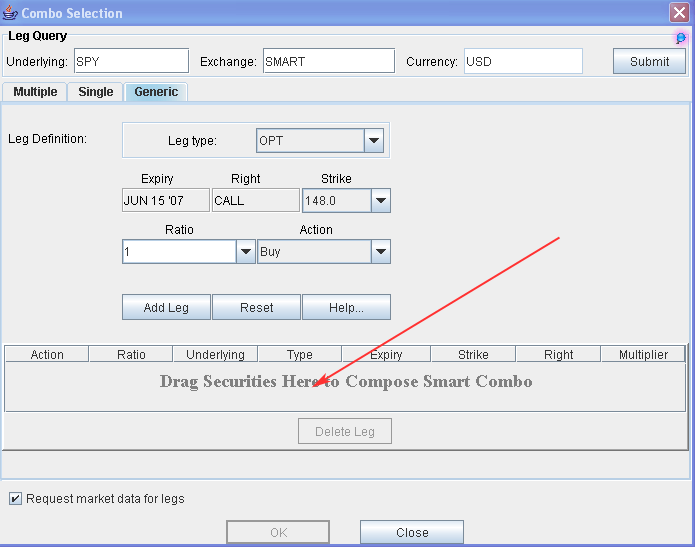This screenshot has width=695, height=547.
Task: Open the Strike dropdown arrow
Action: [x=380, y=201]
